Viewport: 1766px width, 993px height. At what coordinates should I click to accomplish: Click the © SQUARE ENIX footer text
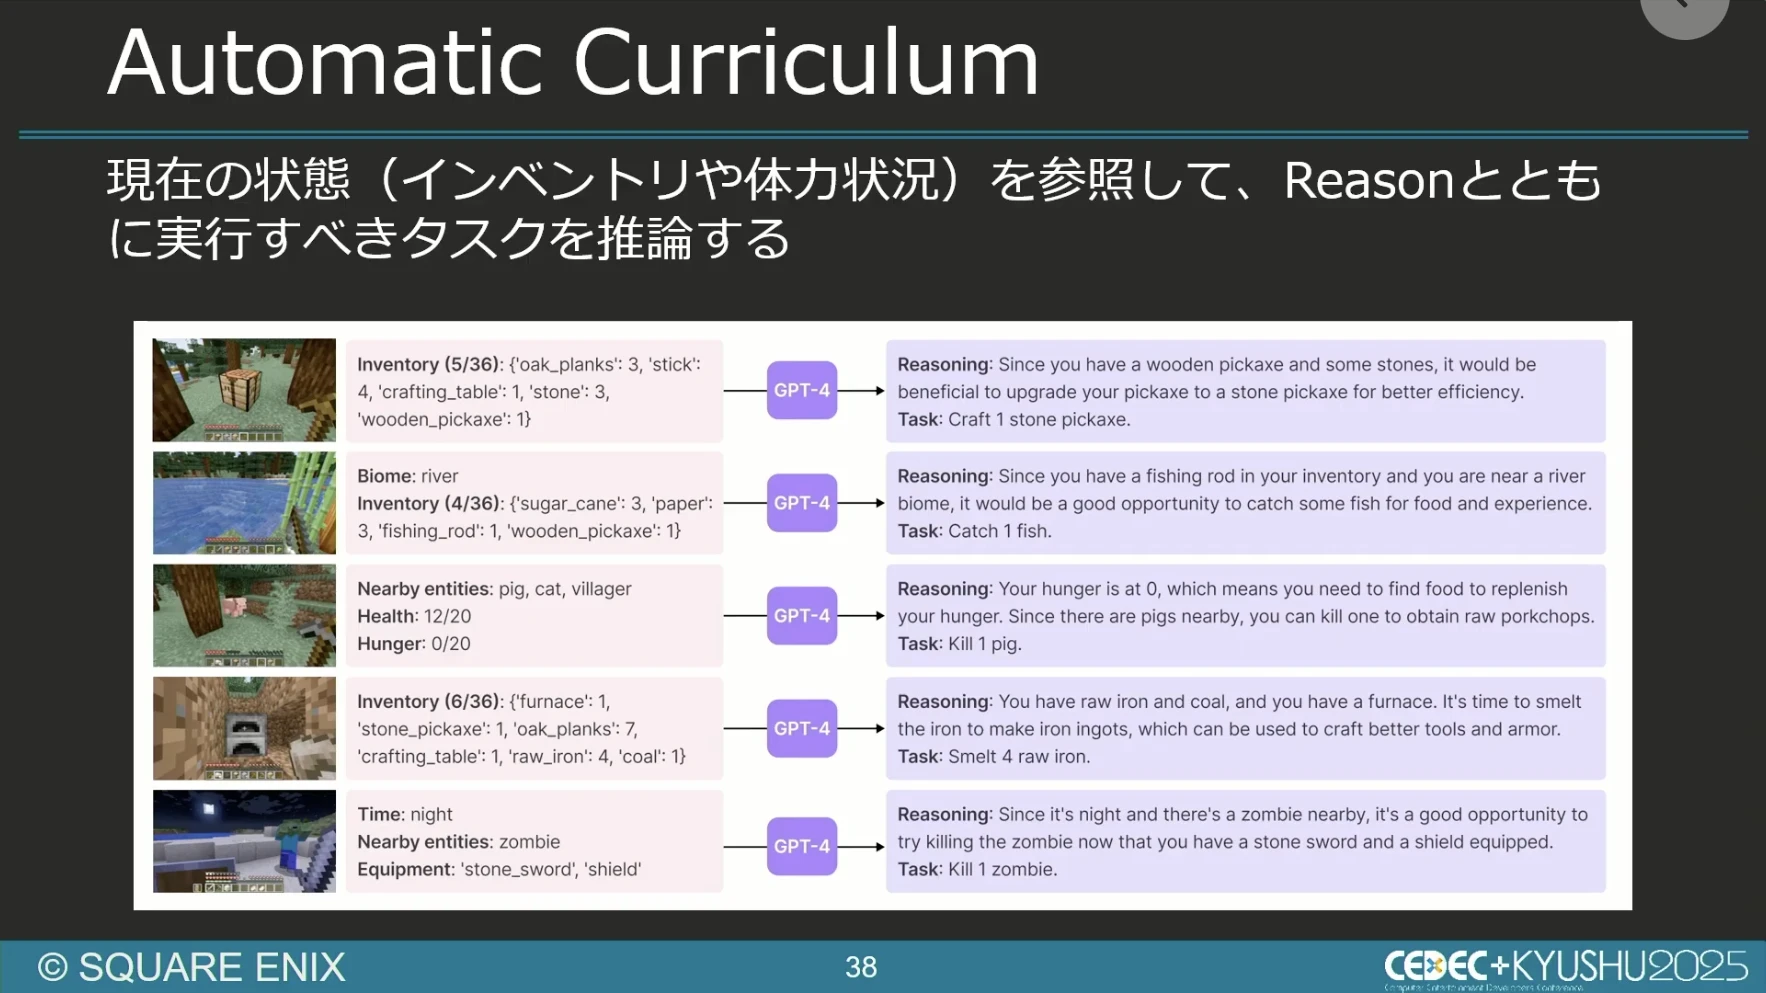pyautogui.click(x=192, y=967)
